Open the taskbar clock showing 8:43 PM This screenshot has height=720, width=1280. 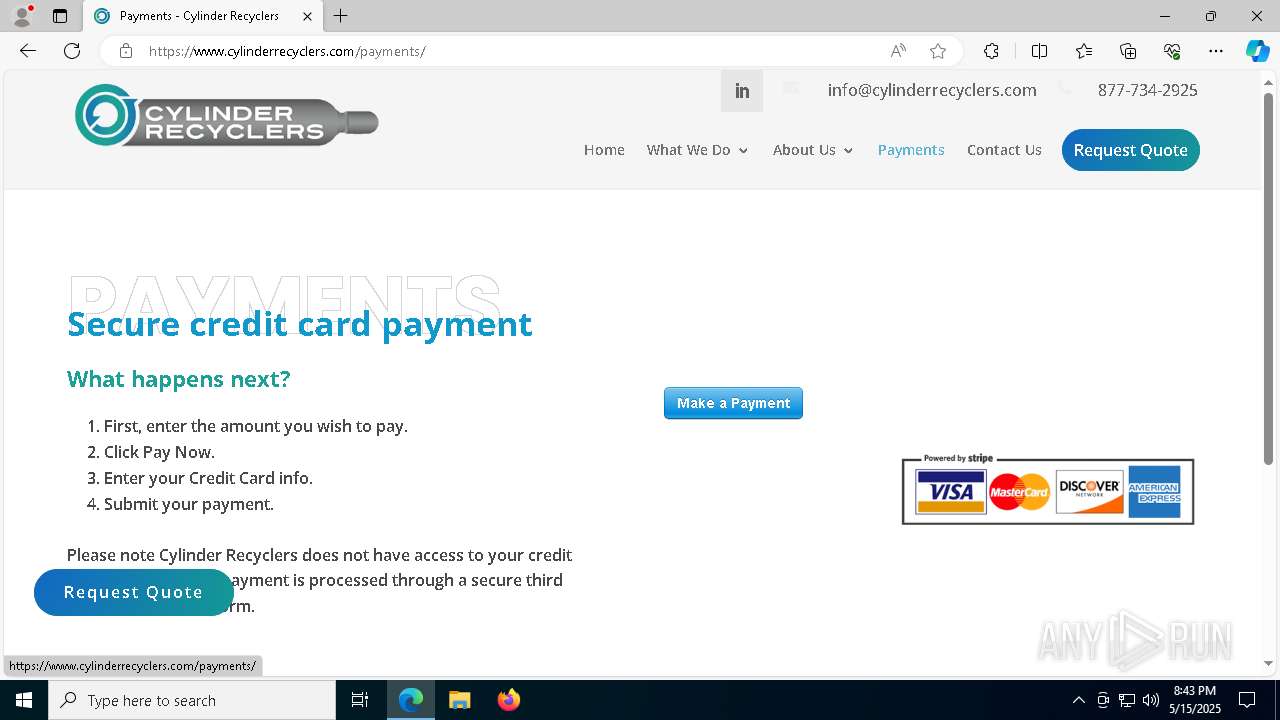1195,700
